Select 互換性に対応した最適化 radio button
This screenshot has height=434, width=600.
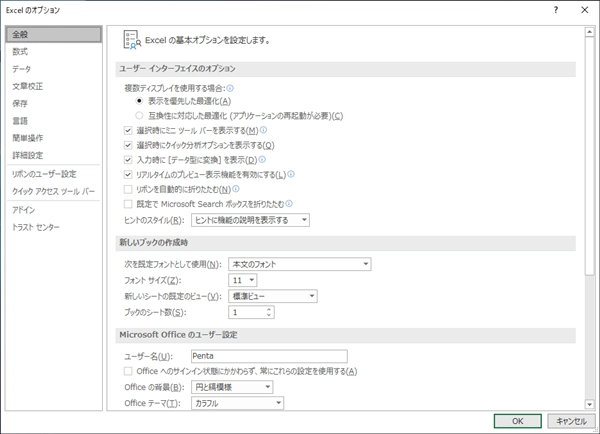(139, 116)
